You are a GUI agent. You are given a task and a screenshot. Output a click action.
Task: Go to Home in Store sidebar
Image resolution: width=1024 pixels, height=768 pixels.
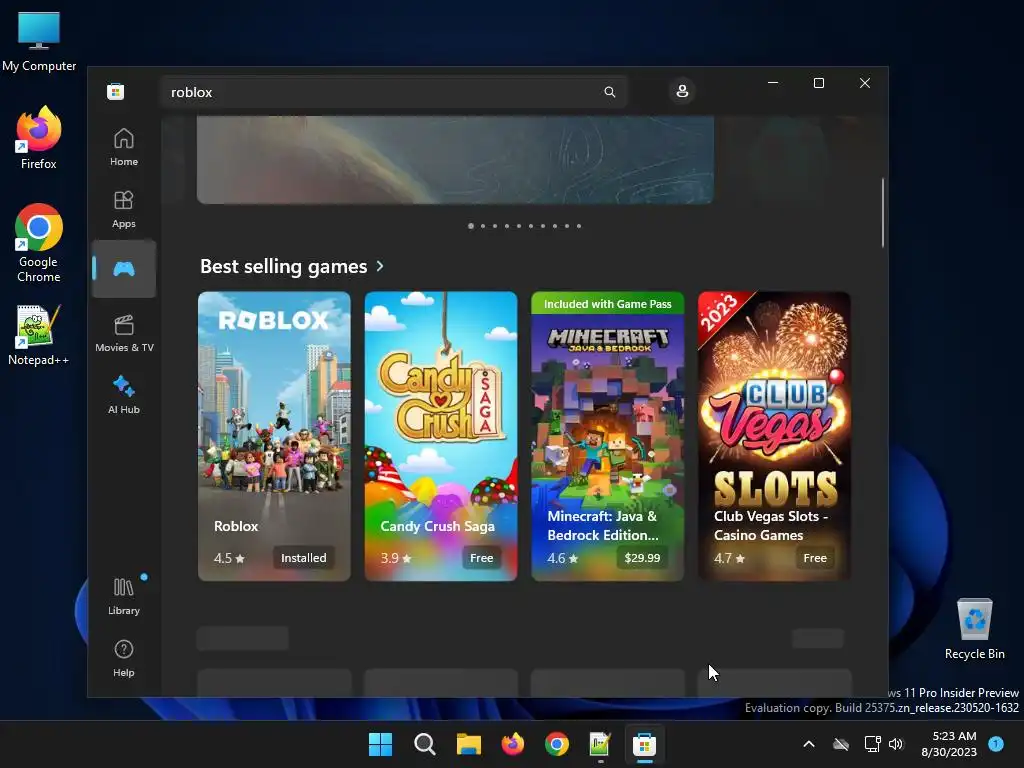[123, 148]
